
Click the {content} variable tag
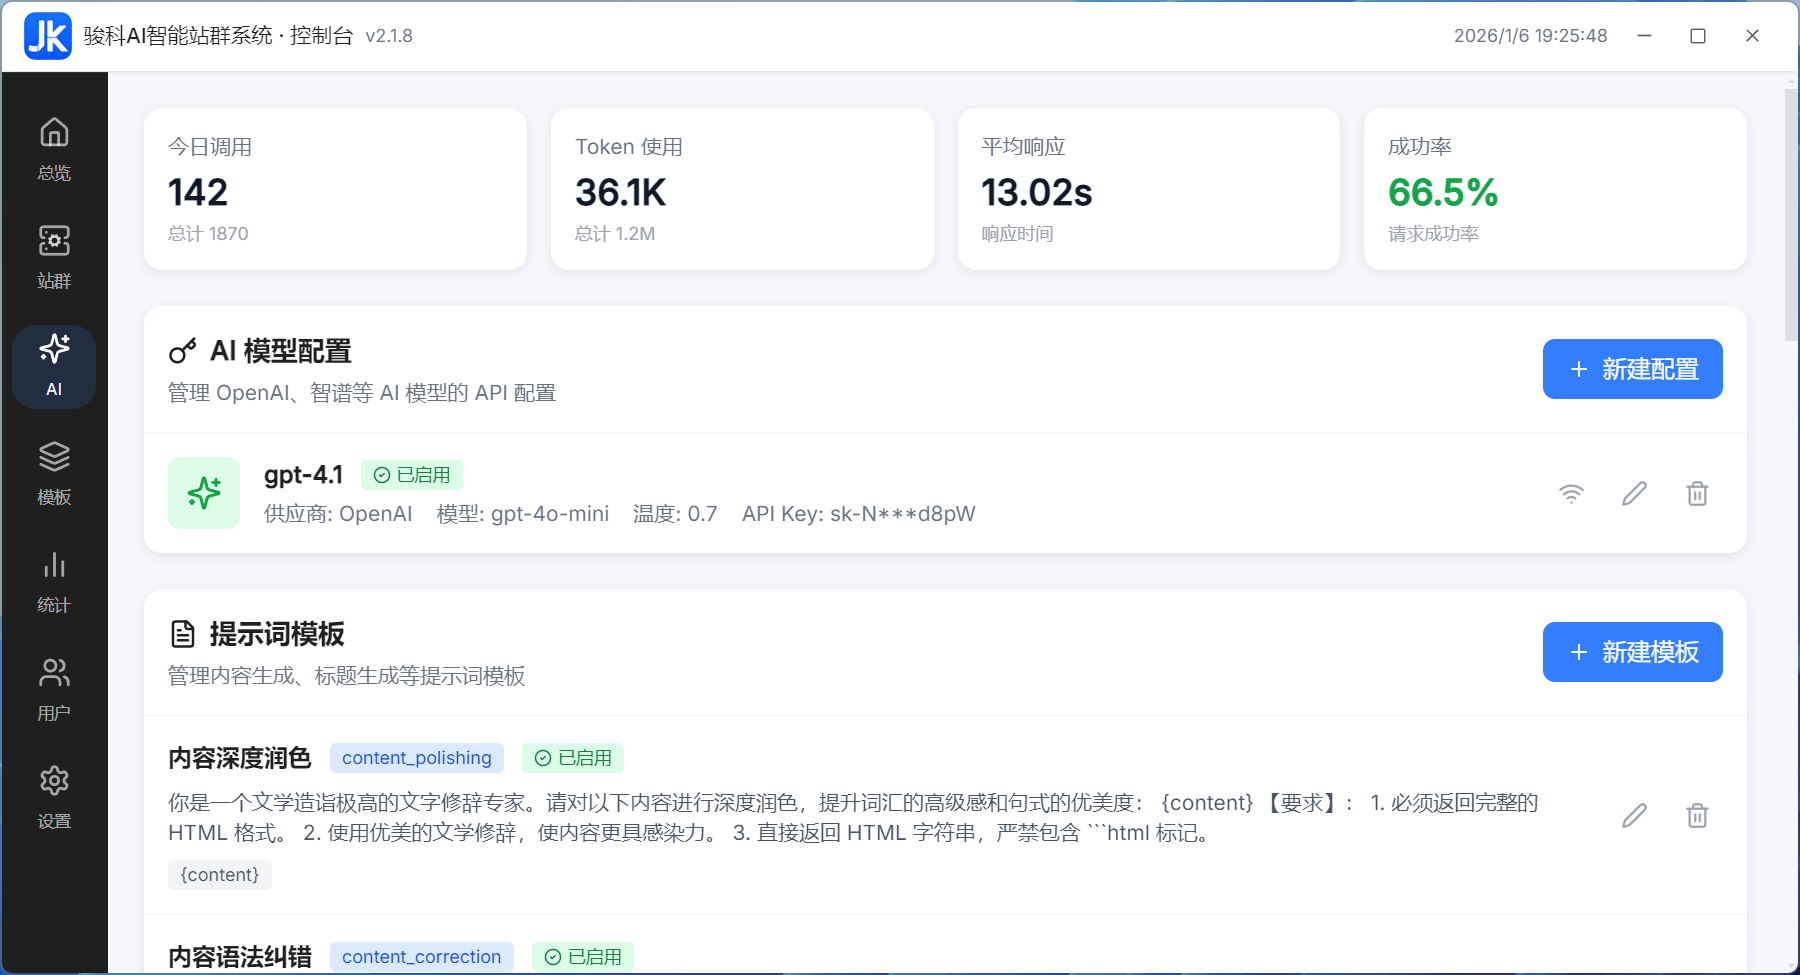(x=219, y=874)
